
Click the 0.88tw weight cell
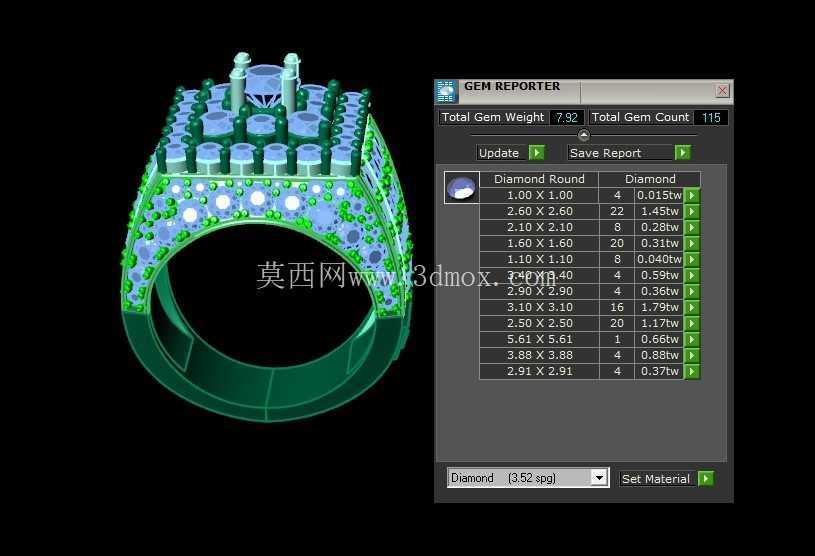pos(659,355)
